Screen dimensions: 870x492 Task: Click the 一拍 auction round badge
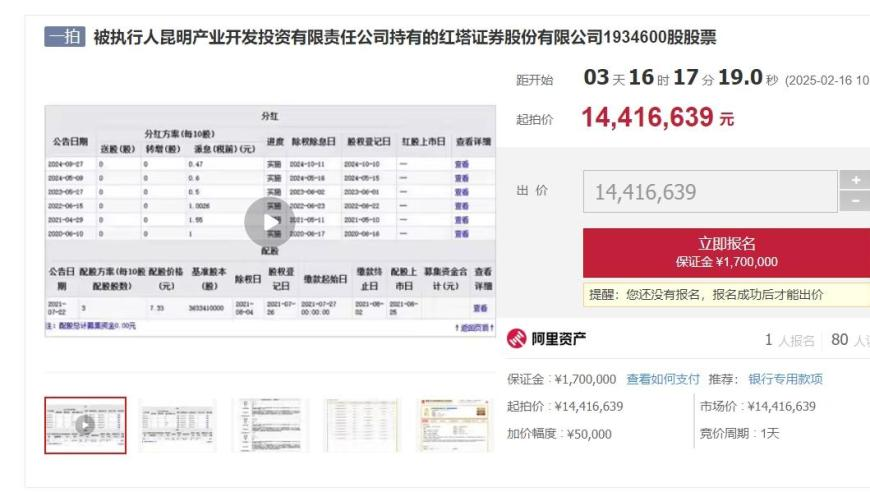coord(65,37)
